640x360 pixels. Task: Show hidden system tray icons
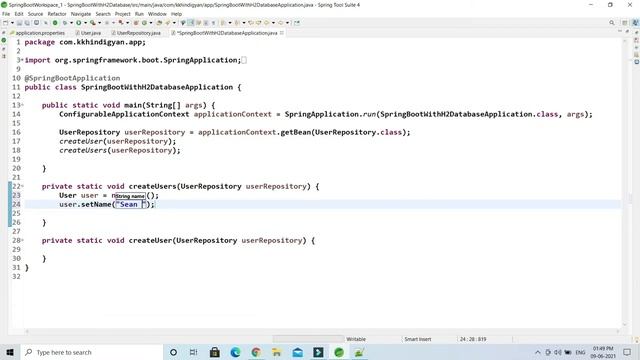click(538, 352)
